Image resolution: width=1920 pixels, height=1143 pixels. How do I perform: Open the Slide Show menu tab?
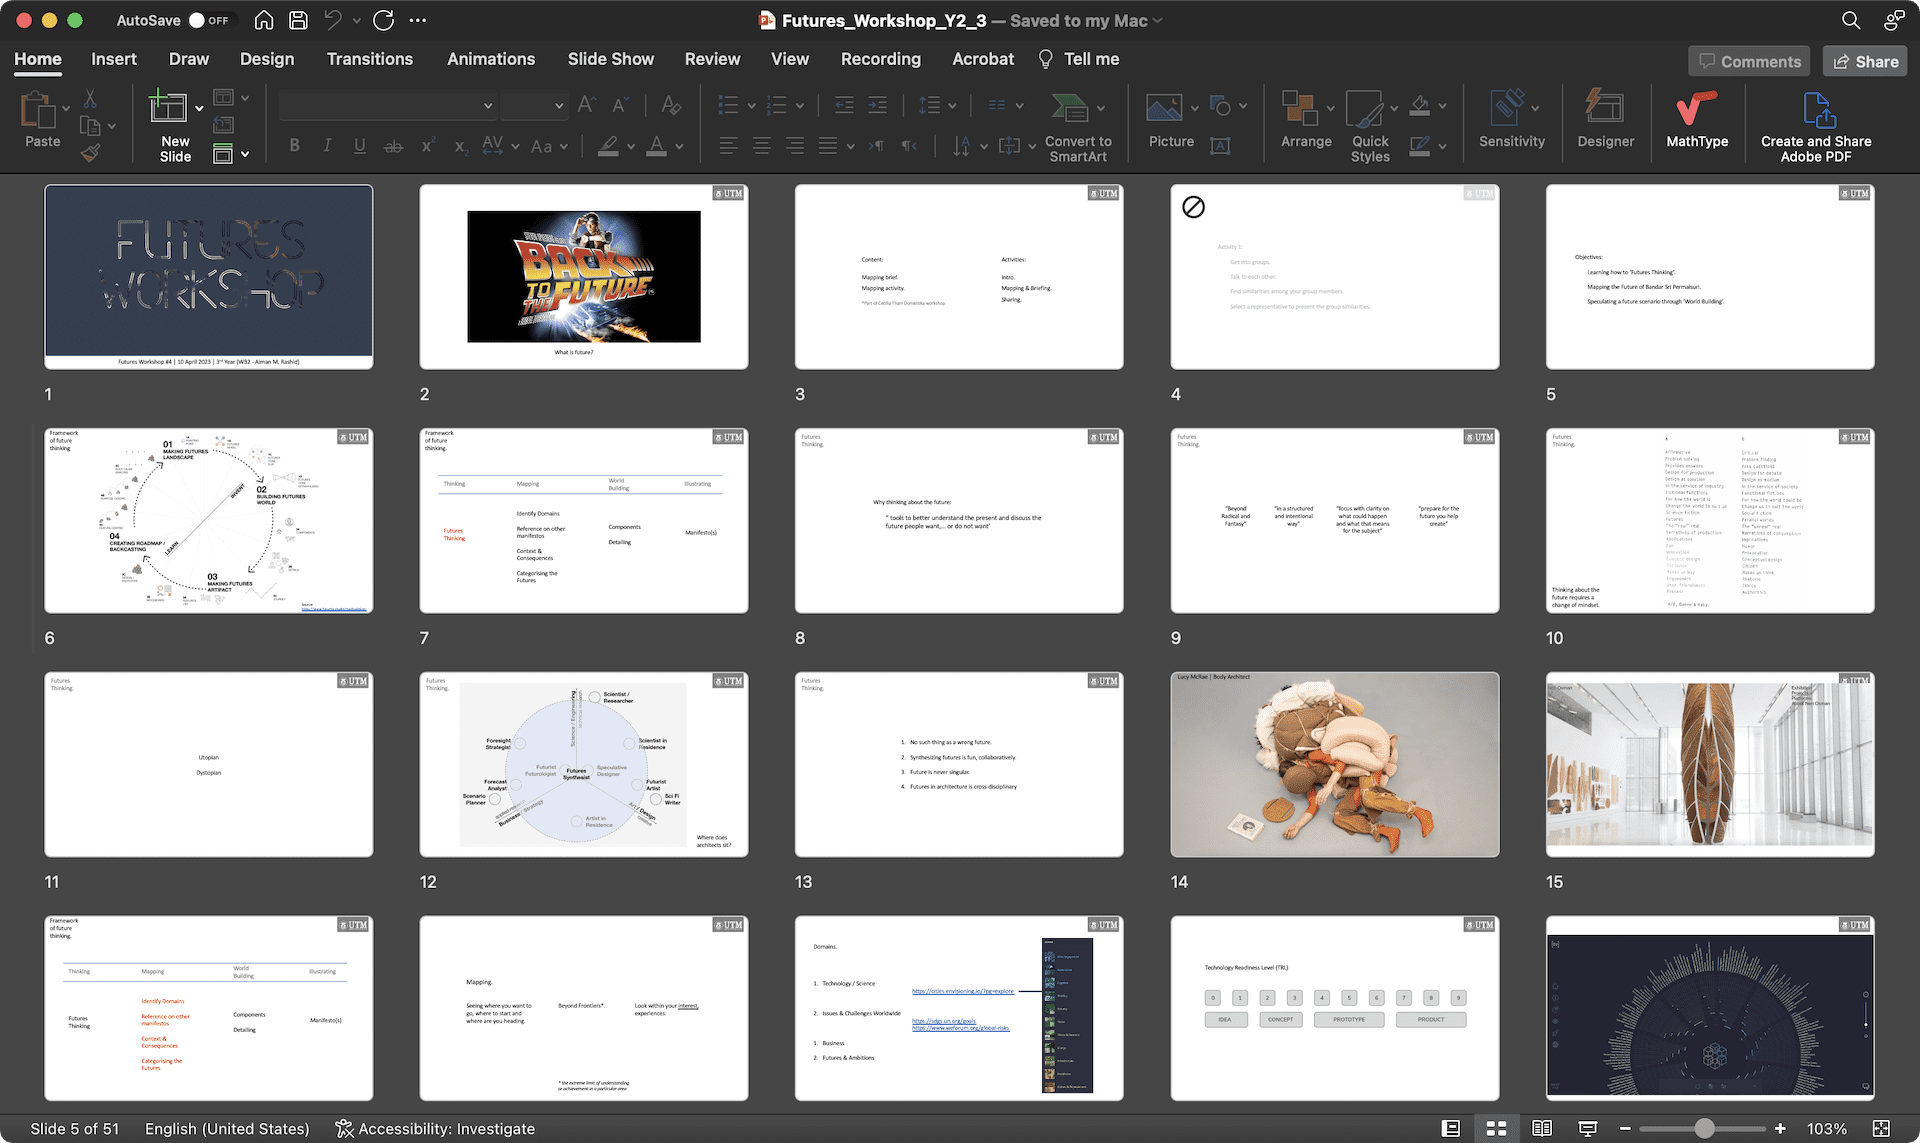tap(611, 59)
